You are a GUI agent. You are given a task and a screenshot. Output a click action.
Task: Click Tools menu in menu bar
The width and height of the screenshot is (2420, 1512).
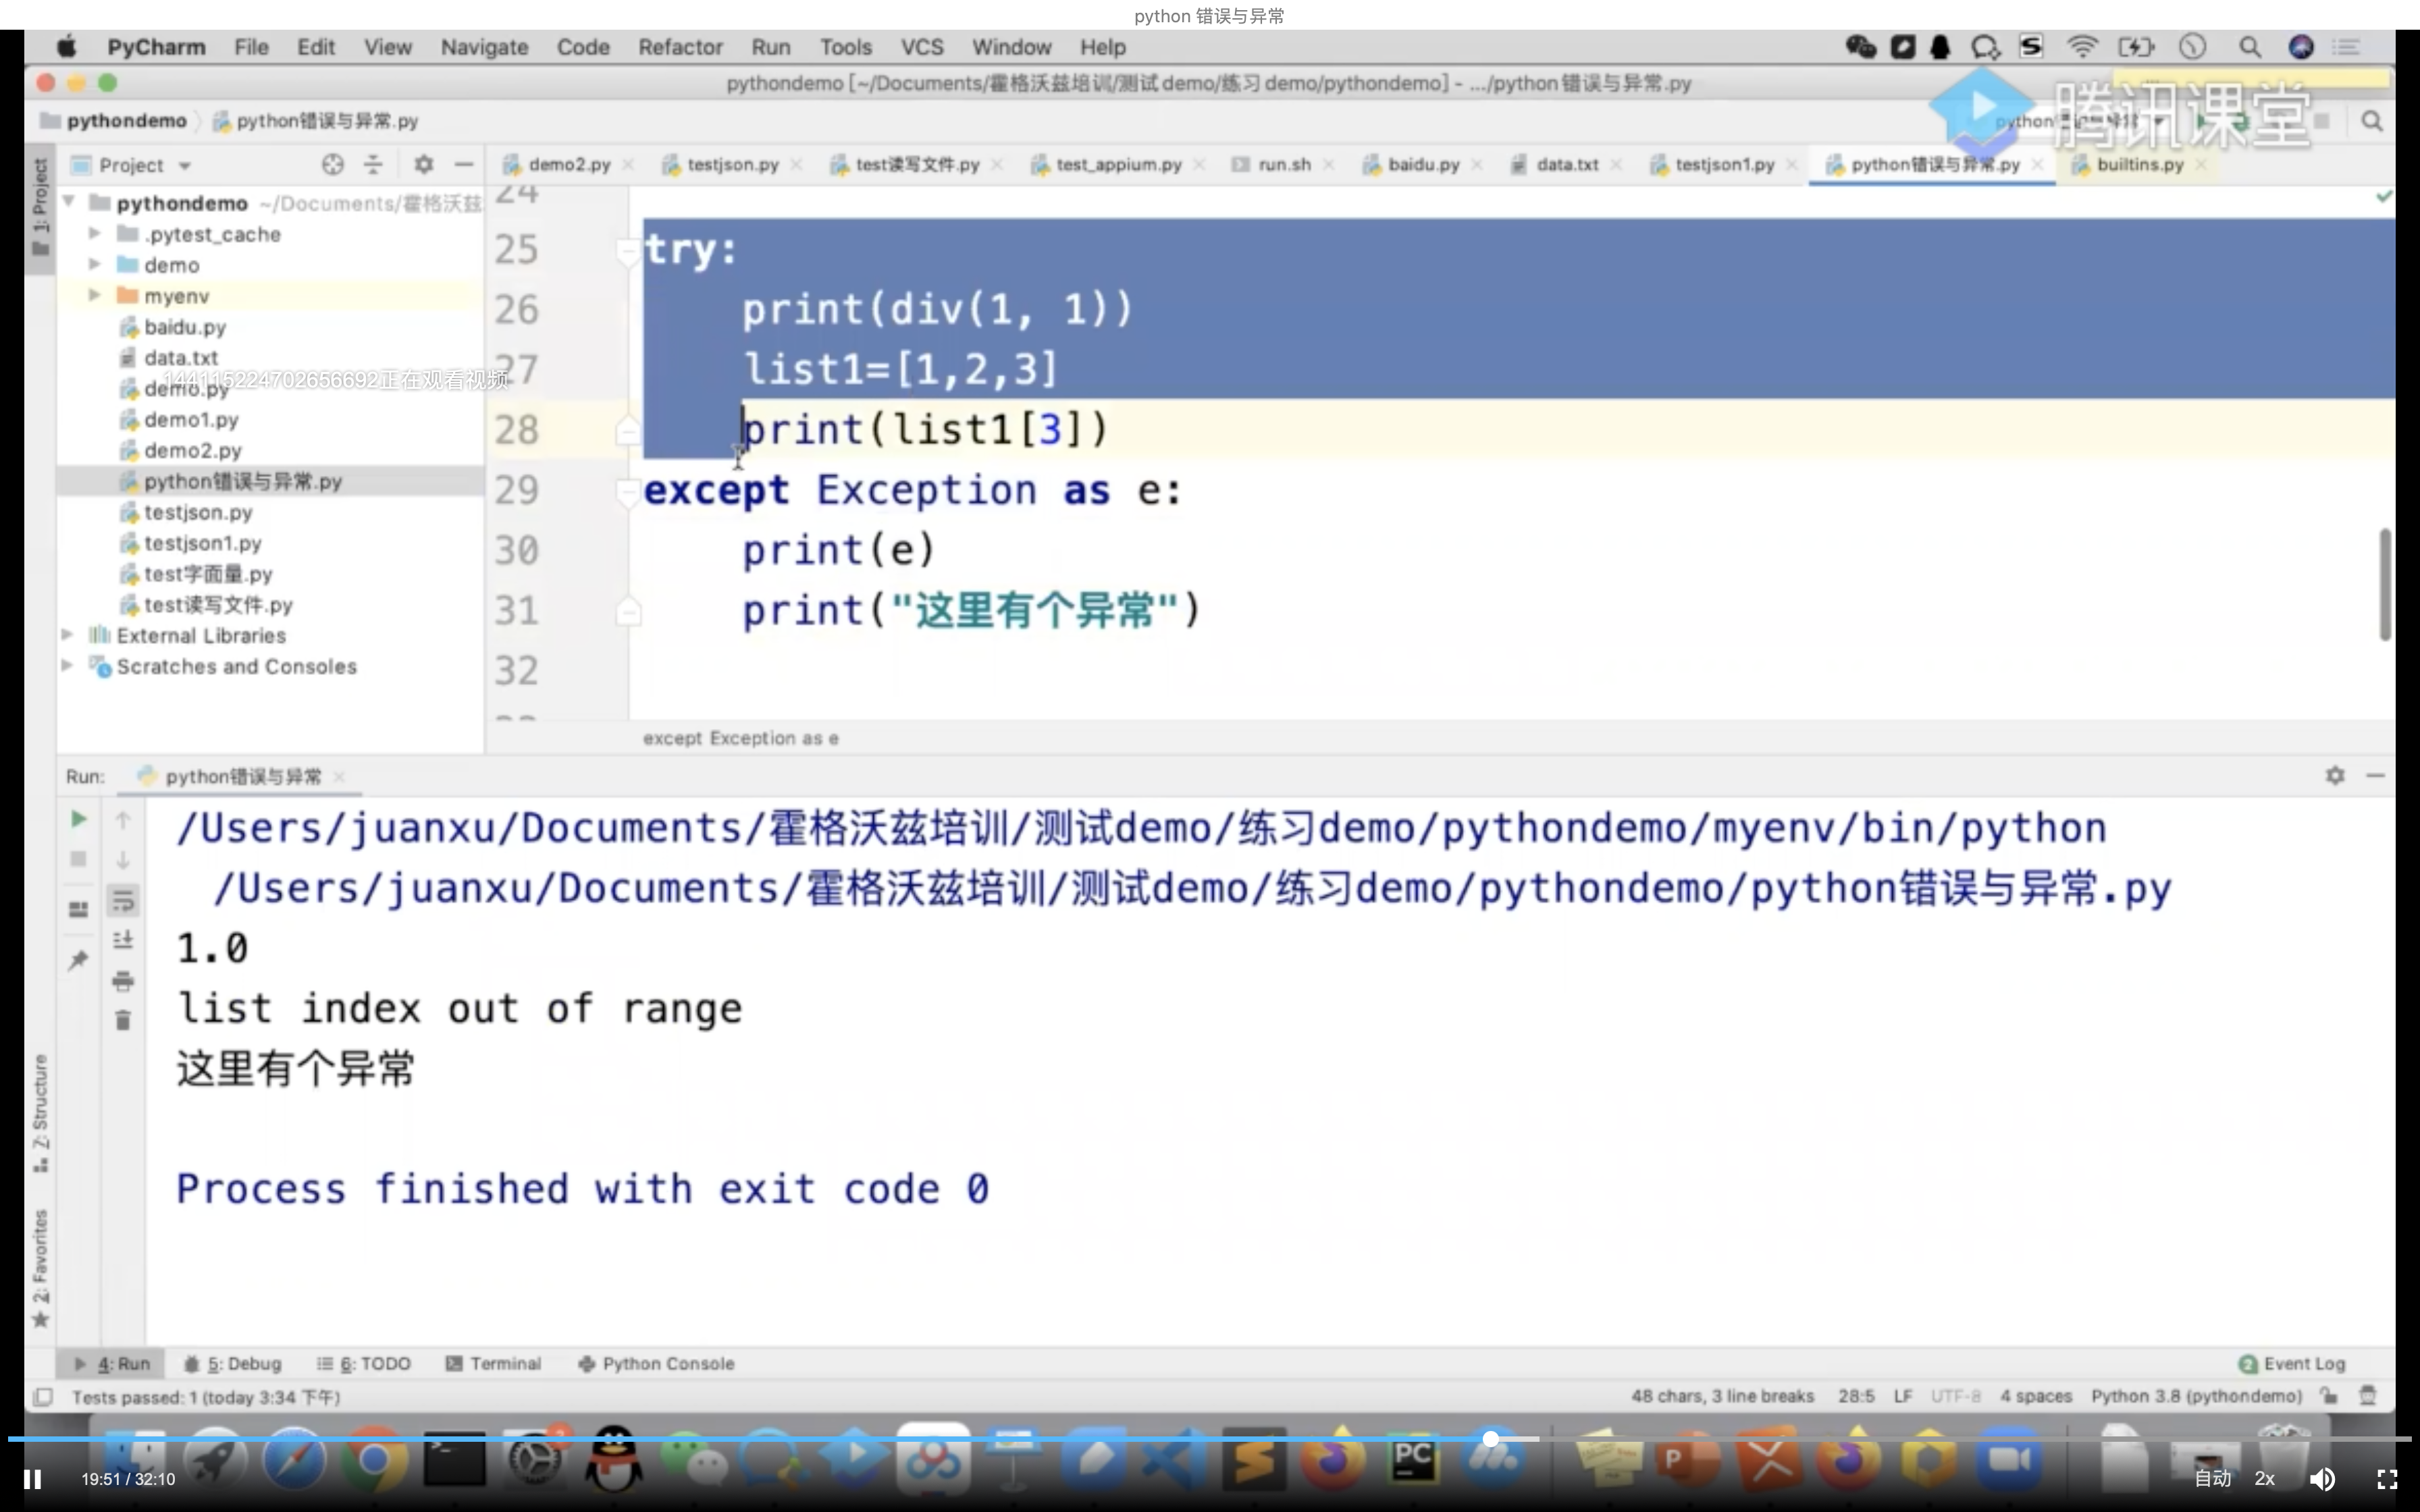click(845, 47)
